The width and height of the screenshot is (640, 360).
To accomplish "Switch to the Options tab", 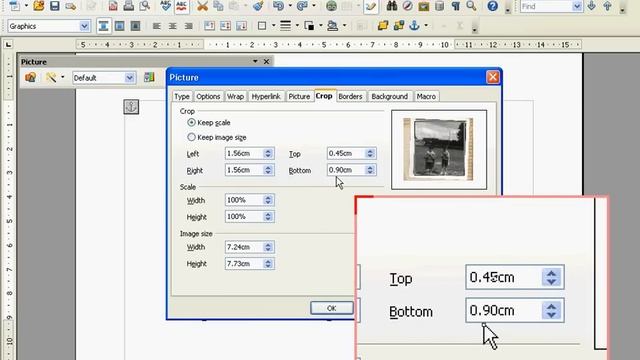I will tap(208, 96).
